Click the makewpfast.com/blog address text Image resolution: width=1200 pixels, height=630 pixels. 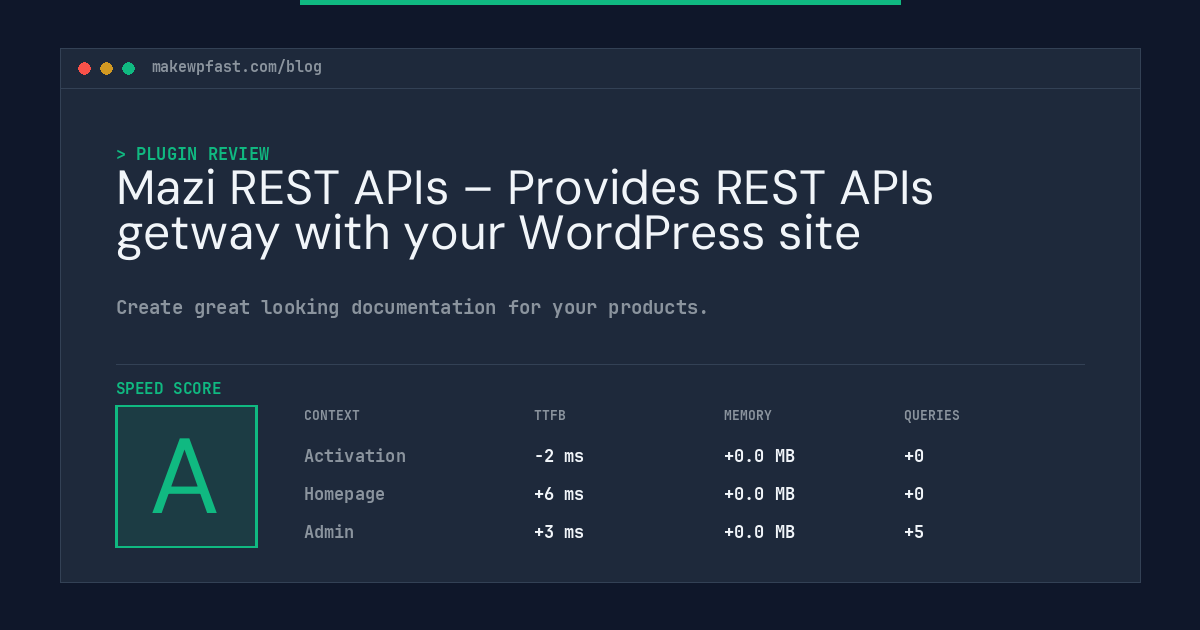(237, 67)
